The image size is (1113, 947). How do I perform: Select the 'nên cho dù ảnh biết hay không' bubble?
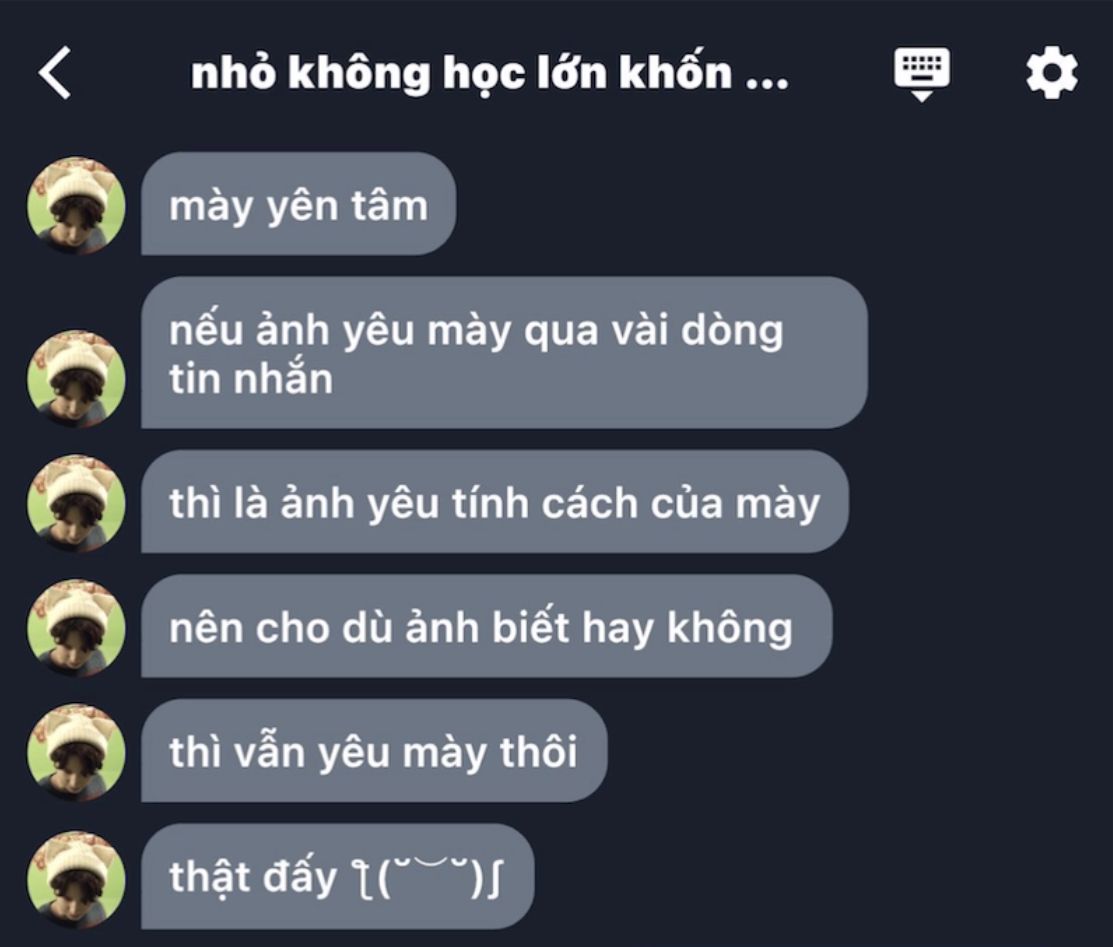[486, 626]
